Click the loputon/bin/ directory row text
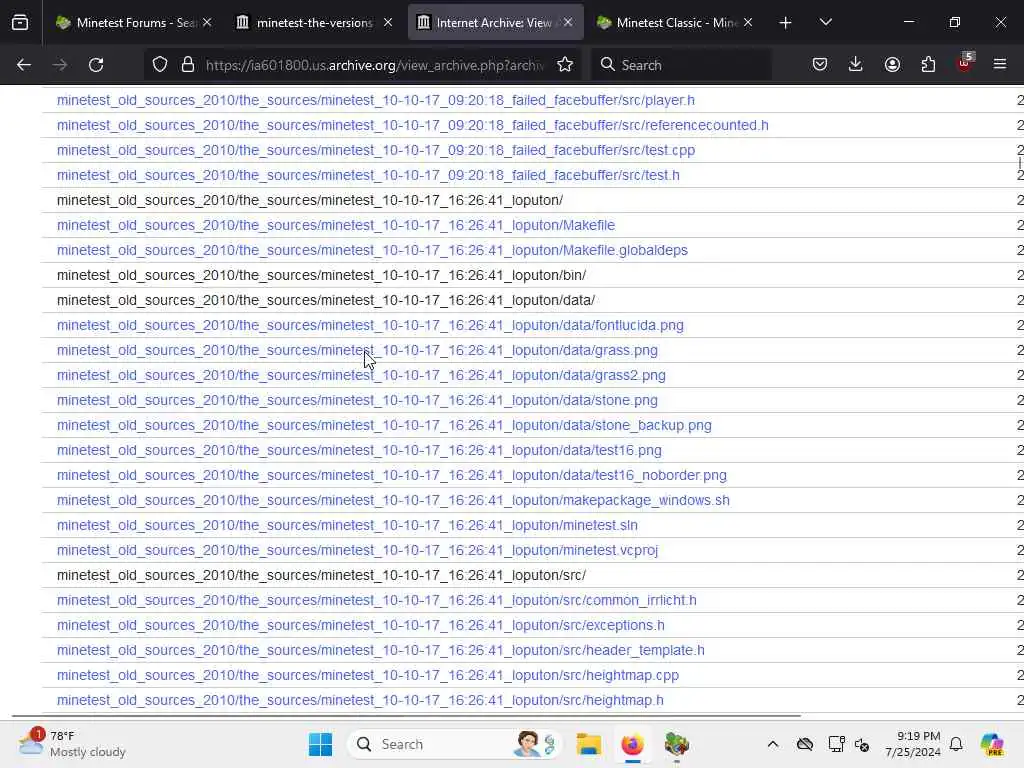This screenshot has height=768, width=1024. point(321,276)
